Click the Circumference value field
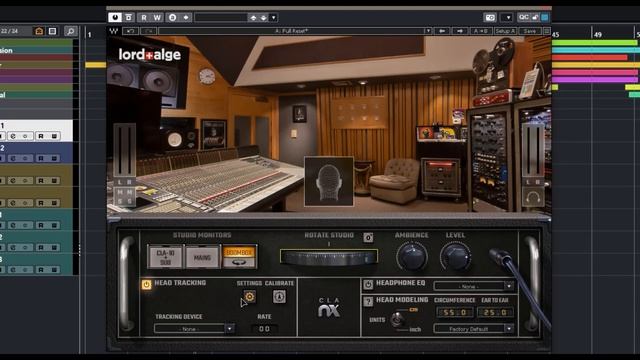Image resolution: width=640 pixels, height=360 pixels. pyautogui.click(x=454, y=313)
